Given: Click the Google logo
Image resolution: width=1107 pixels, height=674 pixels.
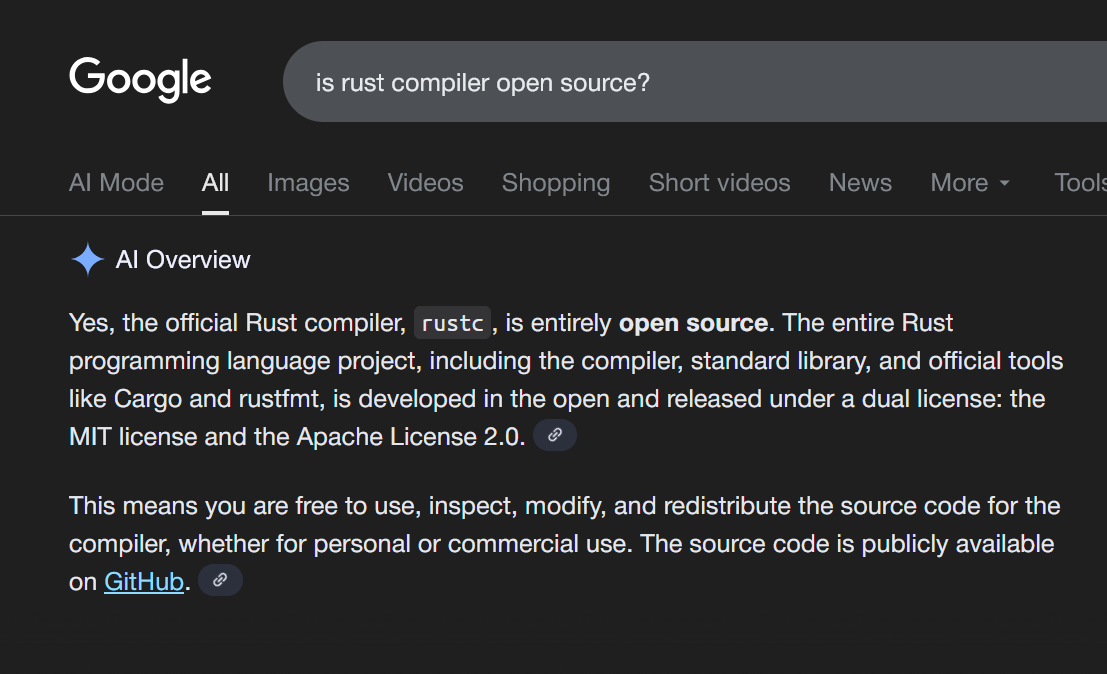Looking at the screenshot, I should coord(140,79).
